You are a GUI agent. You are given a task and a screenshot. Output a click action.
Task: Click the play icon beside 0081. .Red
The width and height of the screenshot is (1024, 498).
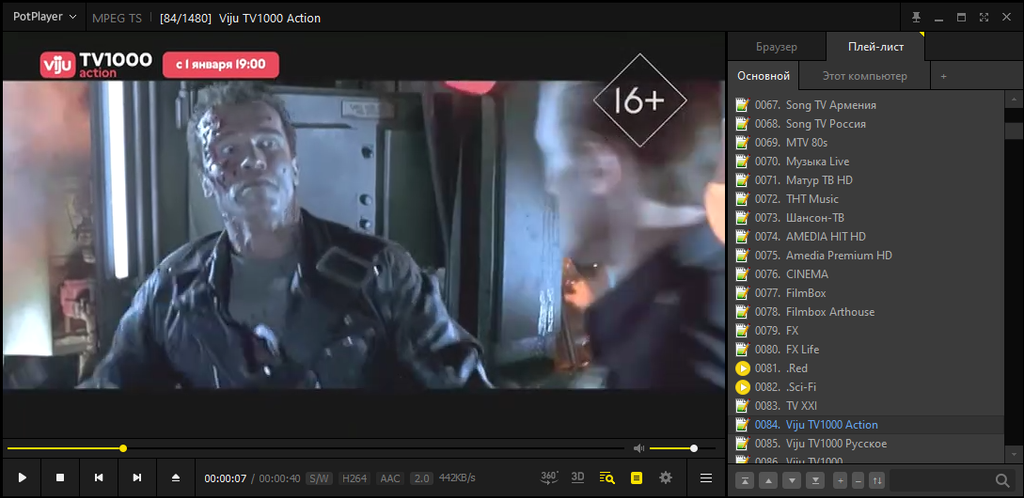pos(743,368)
